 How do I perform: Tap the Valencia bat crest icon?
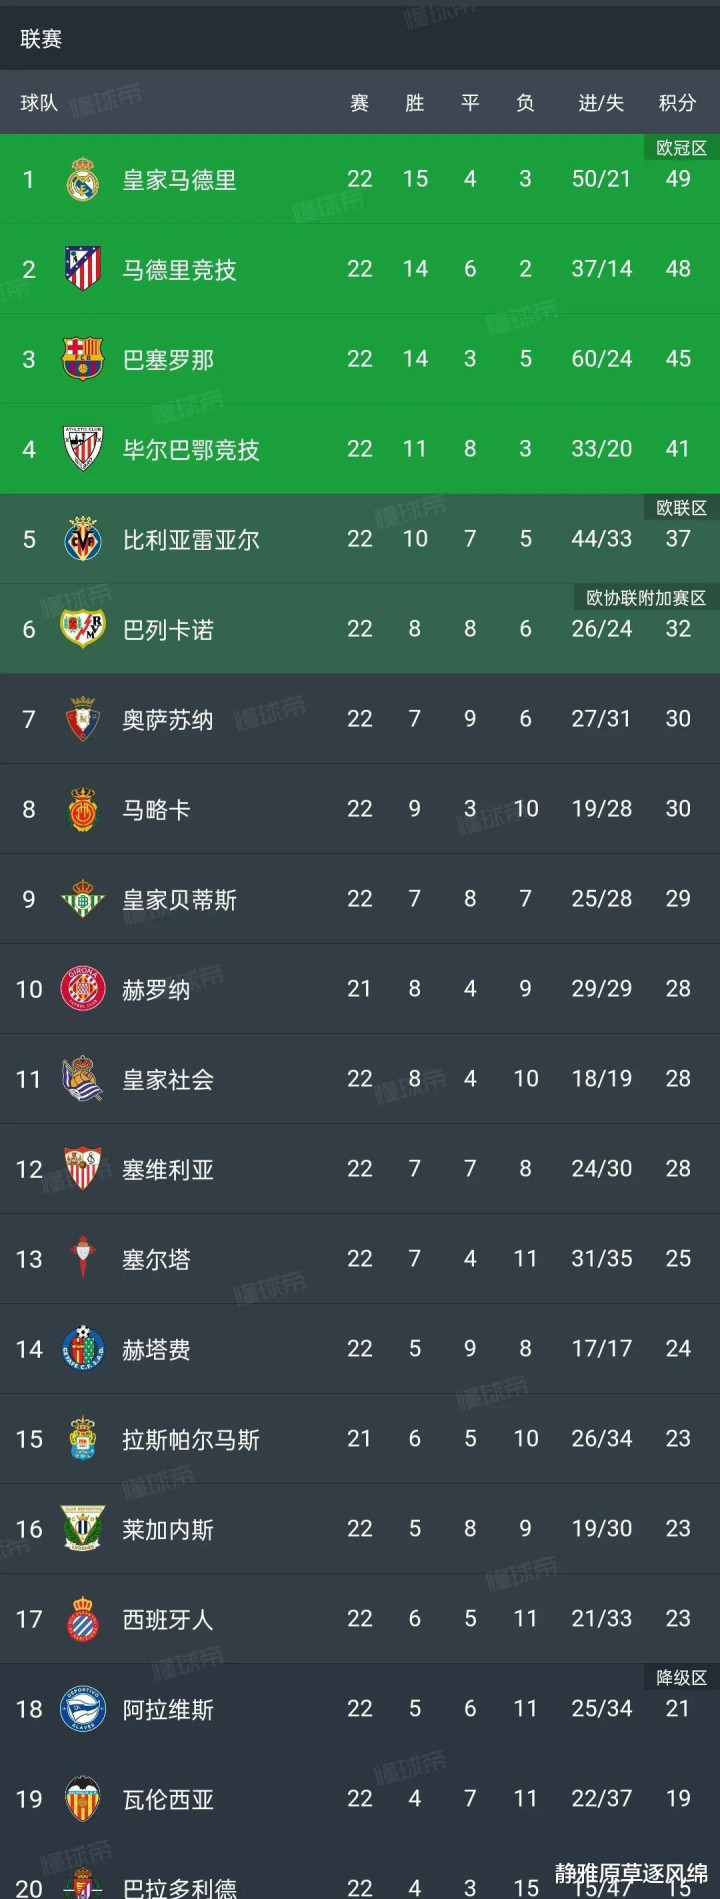point(83,1798)
